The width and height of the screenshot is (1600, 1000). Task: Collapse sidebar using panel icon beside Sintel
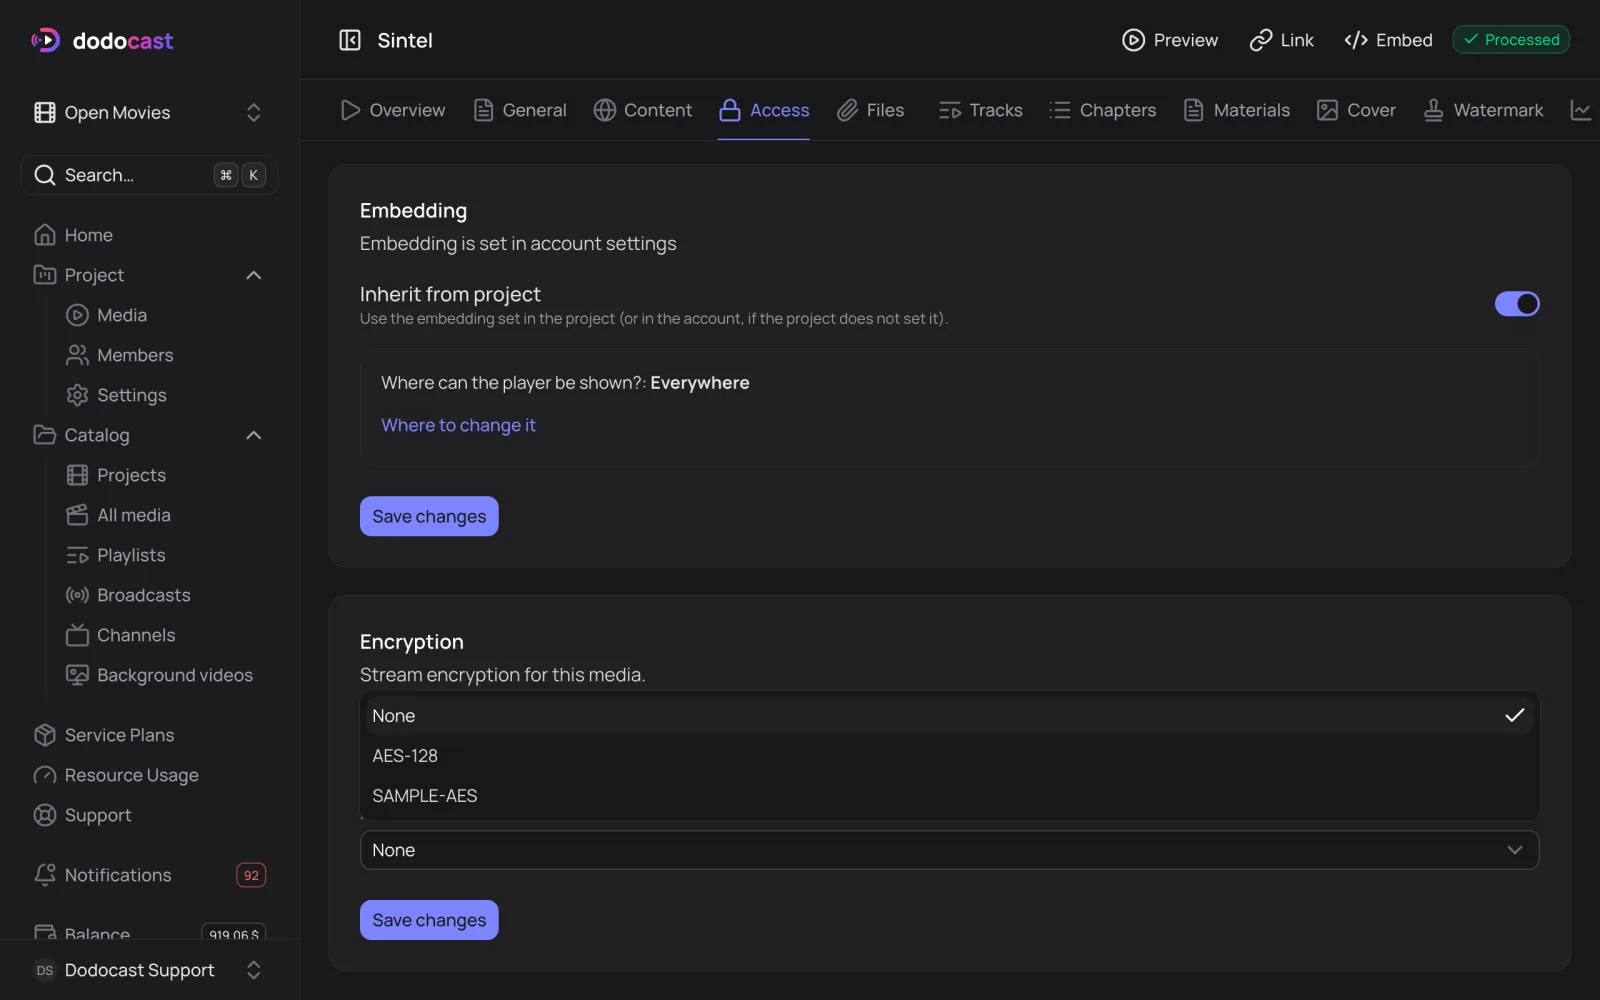point(350,40)
